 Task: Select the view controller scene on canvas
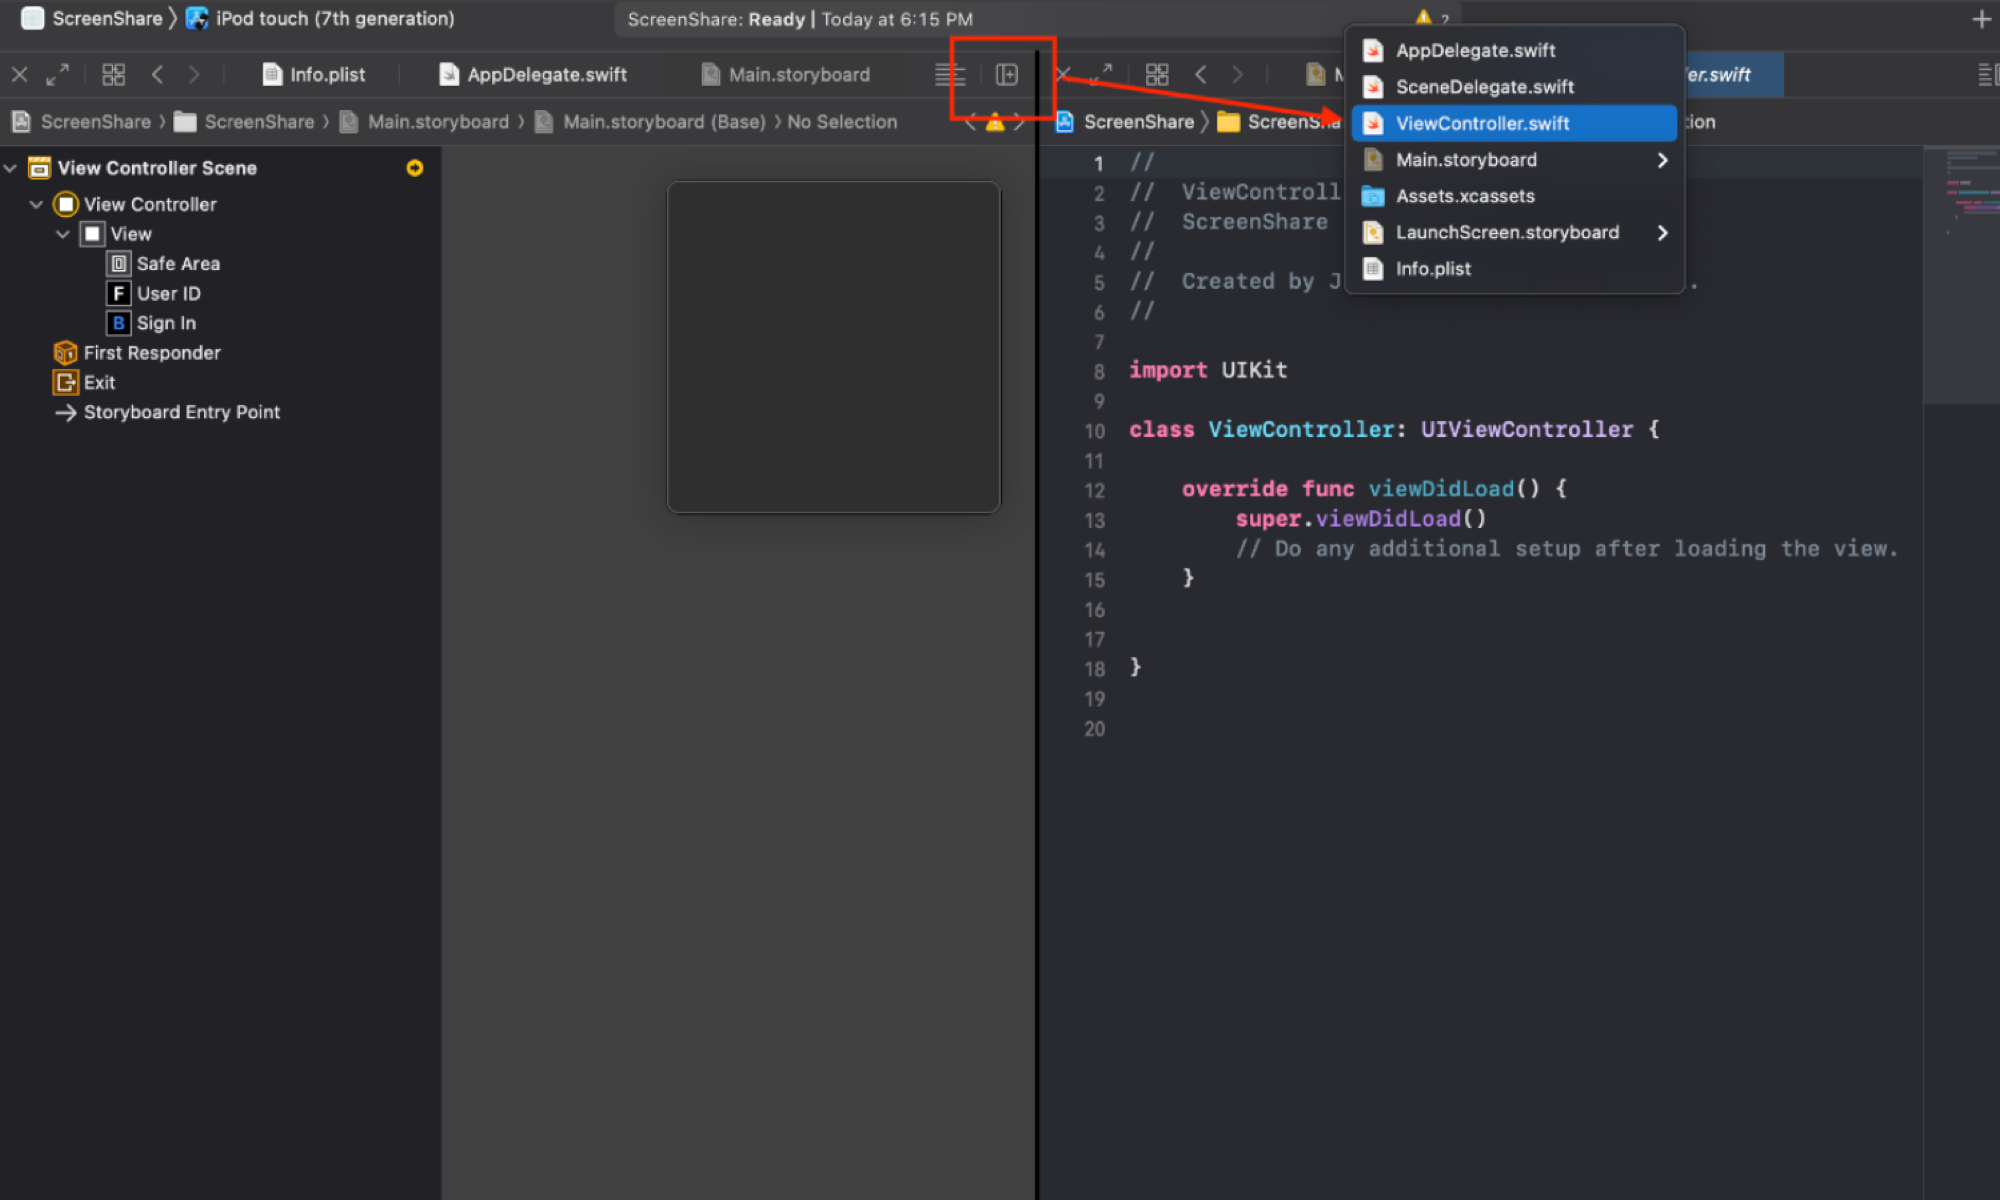[833, 347]
